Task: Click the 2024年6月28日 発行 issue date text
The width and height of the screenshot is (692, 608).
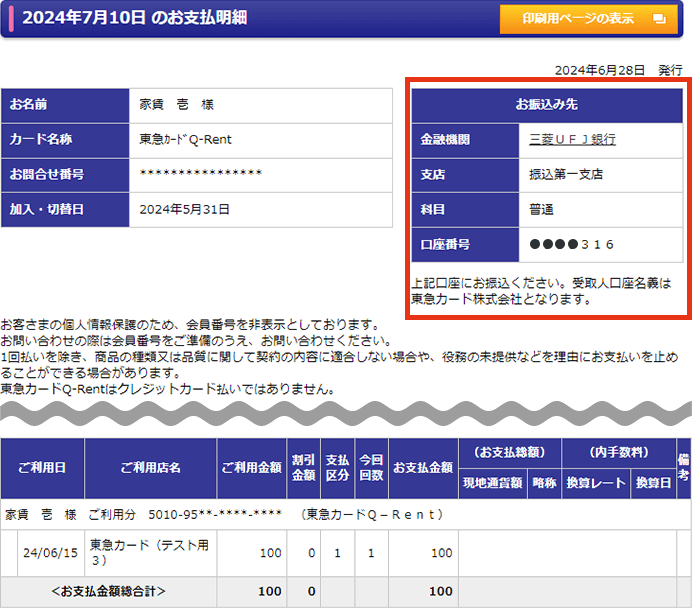Action: tap(618, 70)
